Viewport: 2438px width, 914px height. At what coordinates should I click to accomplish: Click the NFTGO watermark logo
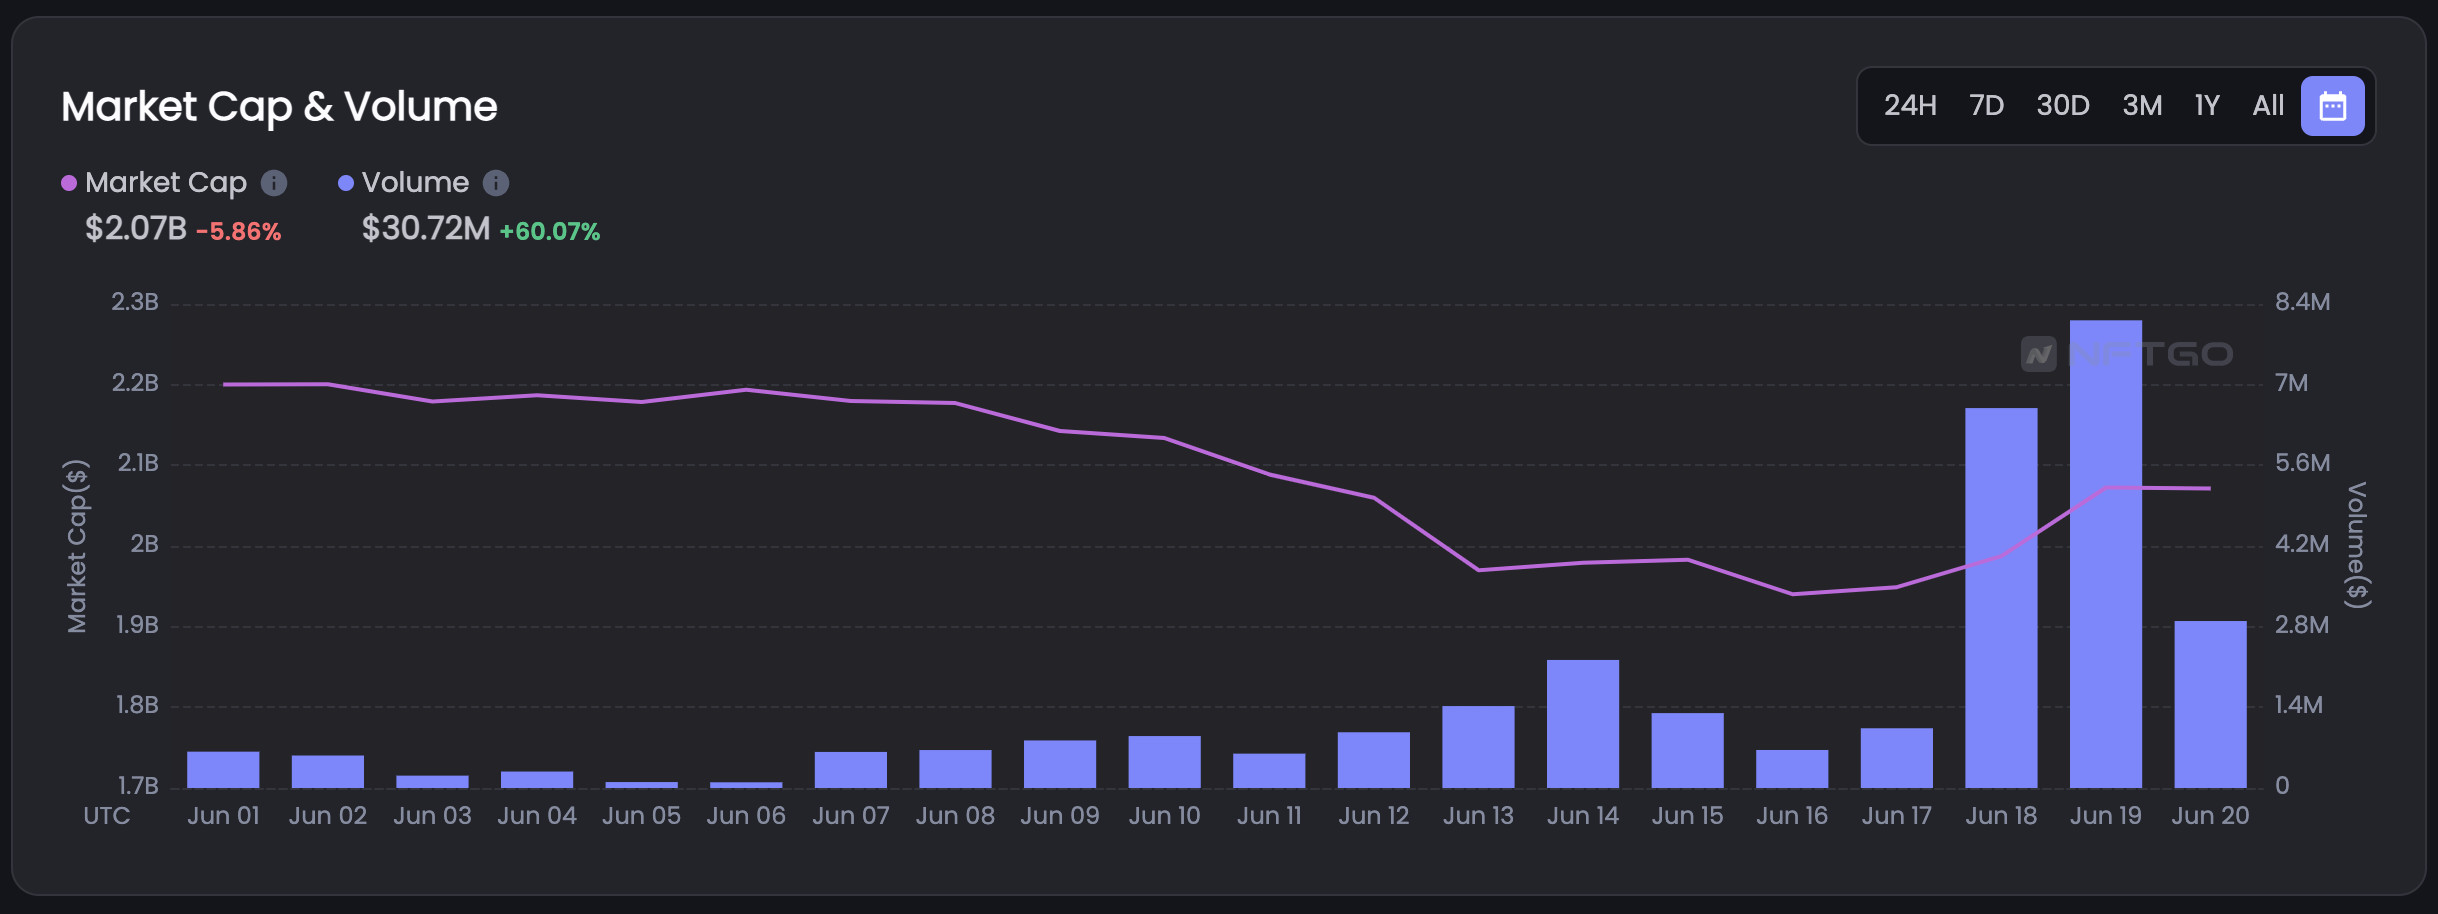(x=2127, y=354)
